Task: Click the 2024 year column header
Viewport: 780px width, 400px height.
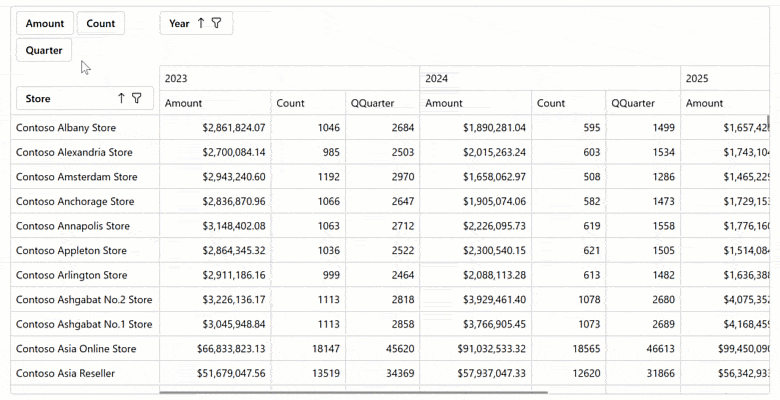Action: pyautogui.click(x=550, y=78)
